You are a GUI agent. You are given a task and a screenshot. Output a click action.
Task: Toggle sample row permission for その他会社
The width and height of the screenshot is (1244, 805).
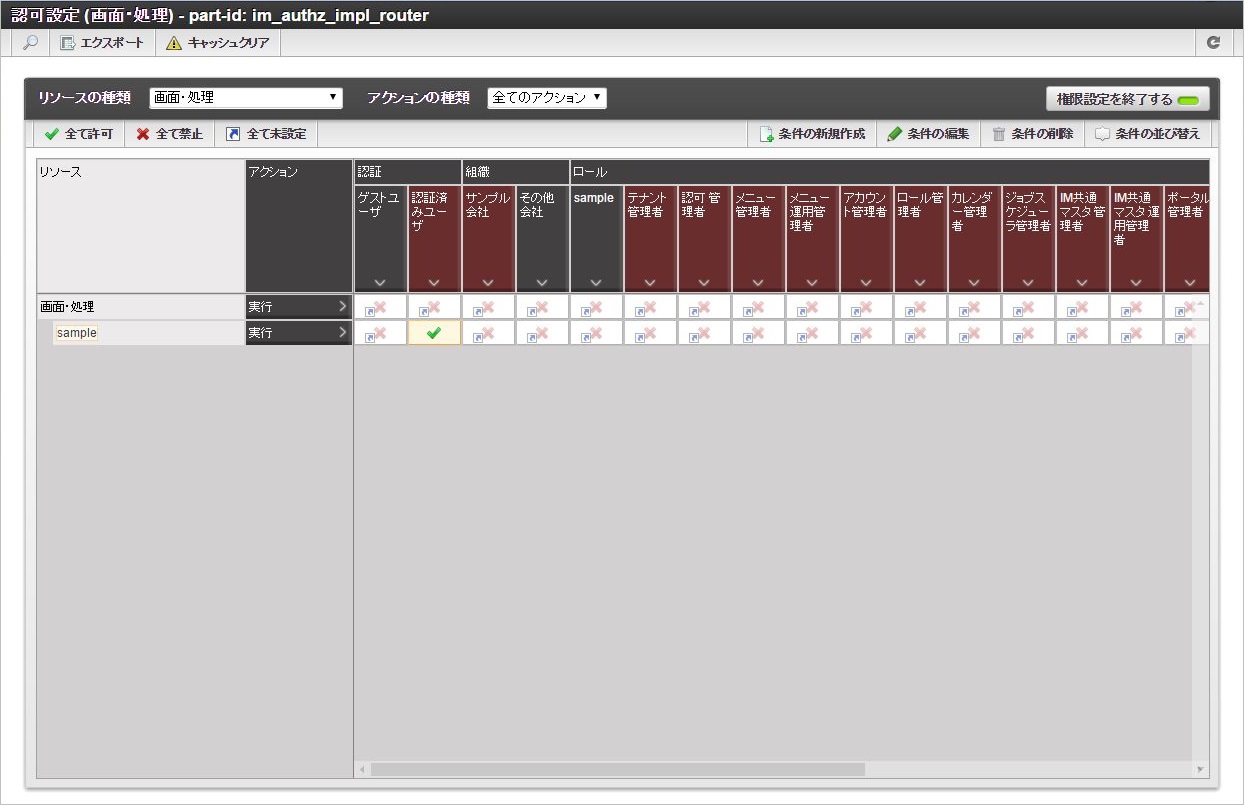click(x=542, y=333)
